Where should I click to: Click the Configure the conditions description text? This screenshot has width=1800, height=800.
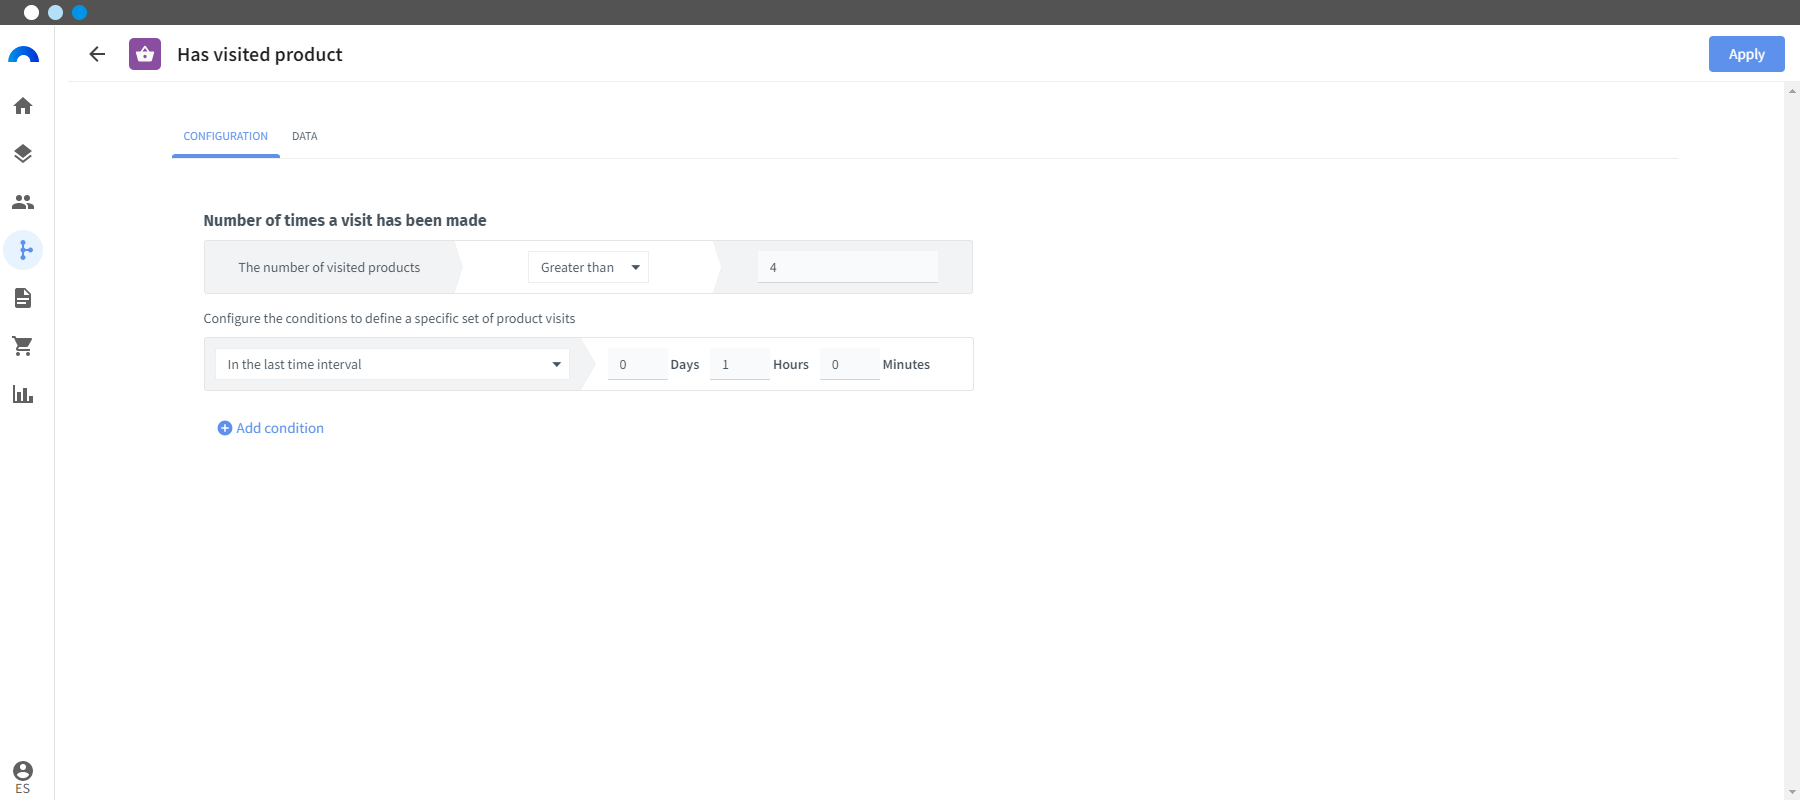point(389,318)
